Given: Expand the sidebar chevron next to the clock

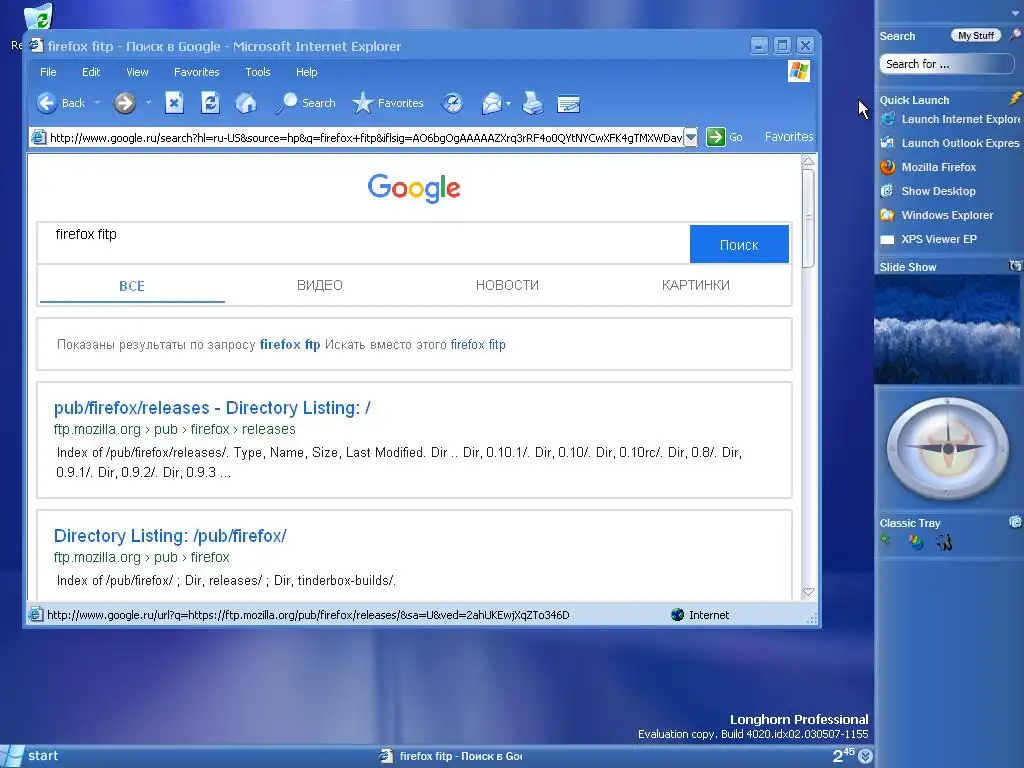Looking at the screenshot, I should click(x=866, y=756).
